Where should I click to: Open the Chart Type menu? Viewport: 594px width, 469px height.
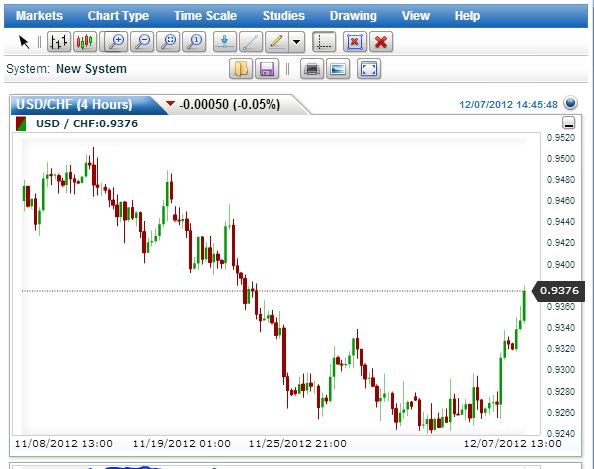[118, 16]
